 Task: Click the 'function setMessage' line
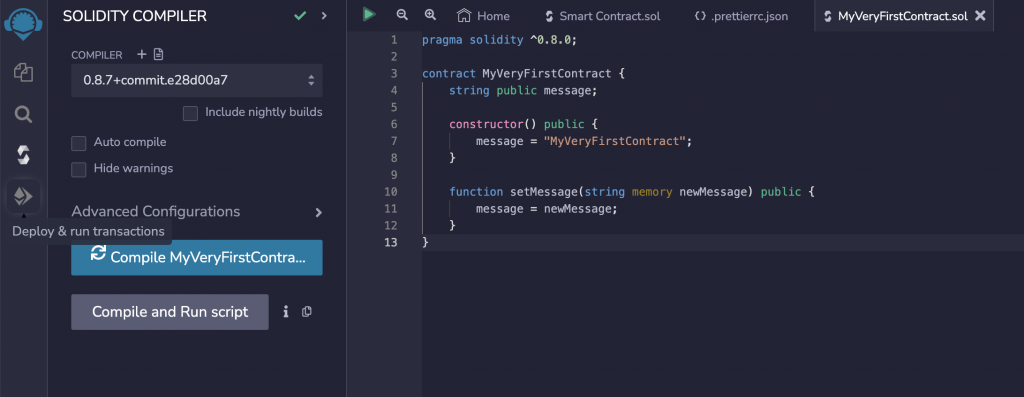click(632, 192)
